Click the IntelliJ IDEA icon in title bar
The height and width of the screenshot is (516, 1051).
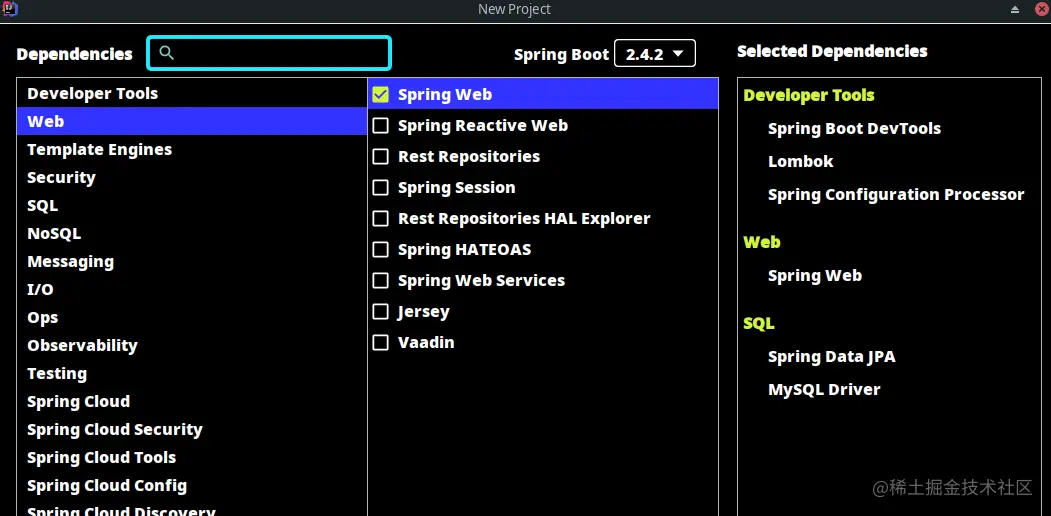(x=10, y=9)
